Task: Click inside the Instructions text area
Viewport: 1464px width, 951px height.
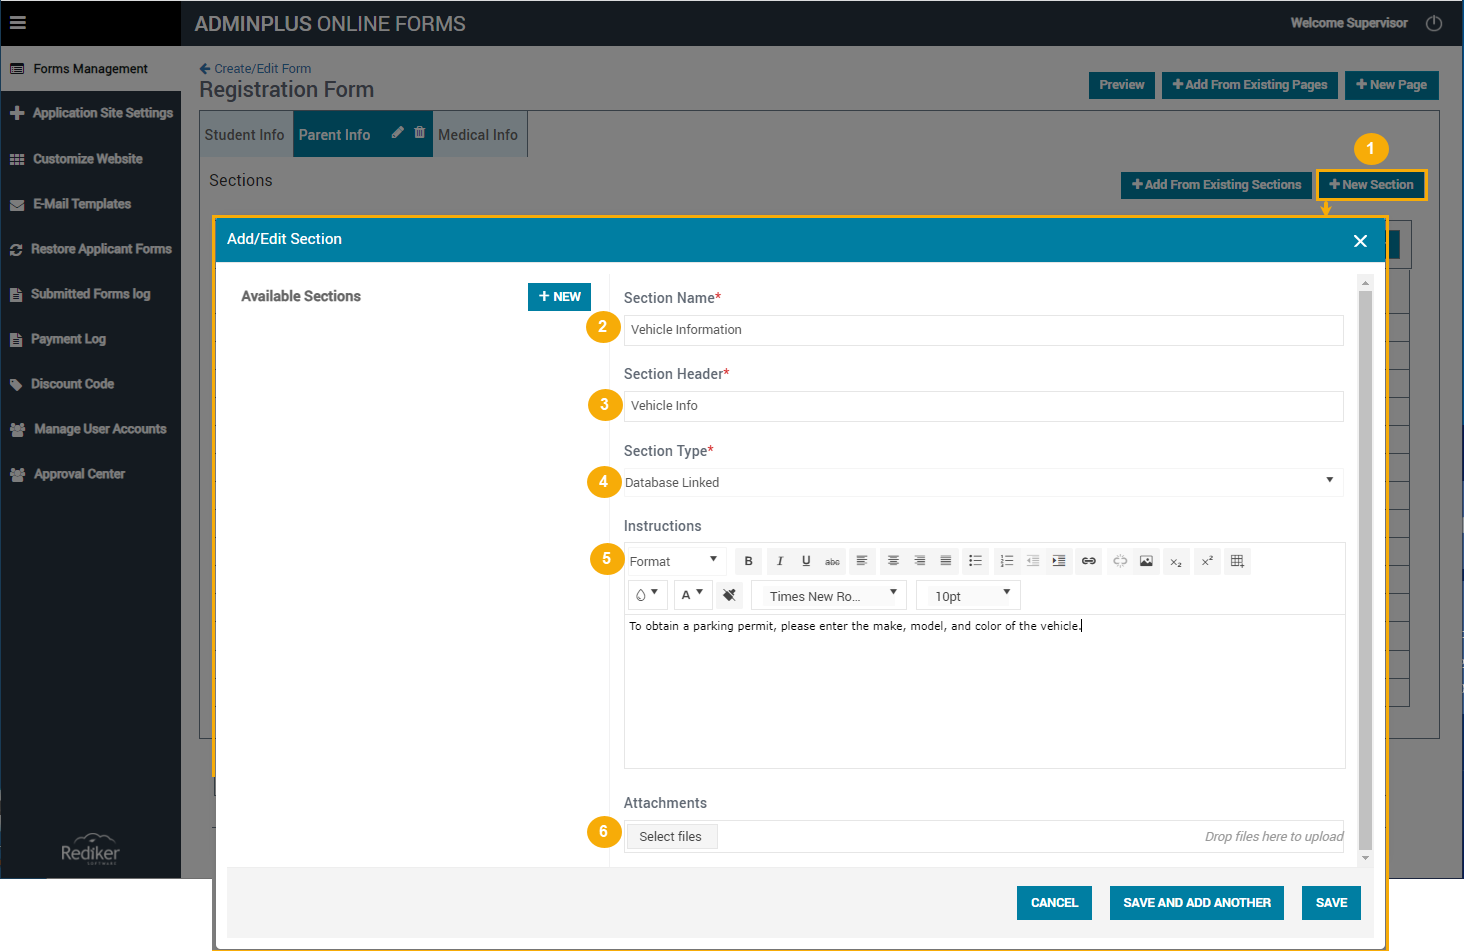Action: 984,691
